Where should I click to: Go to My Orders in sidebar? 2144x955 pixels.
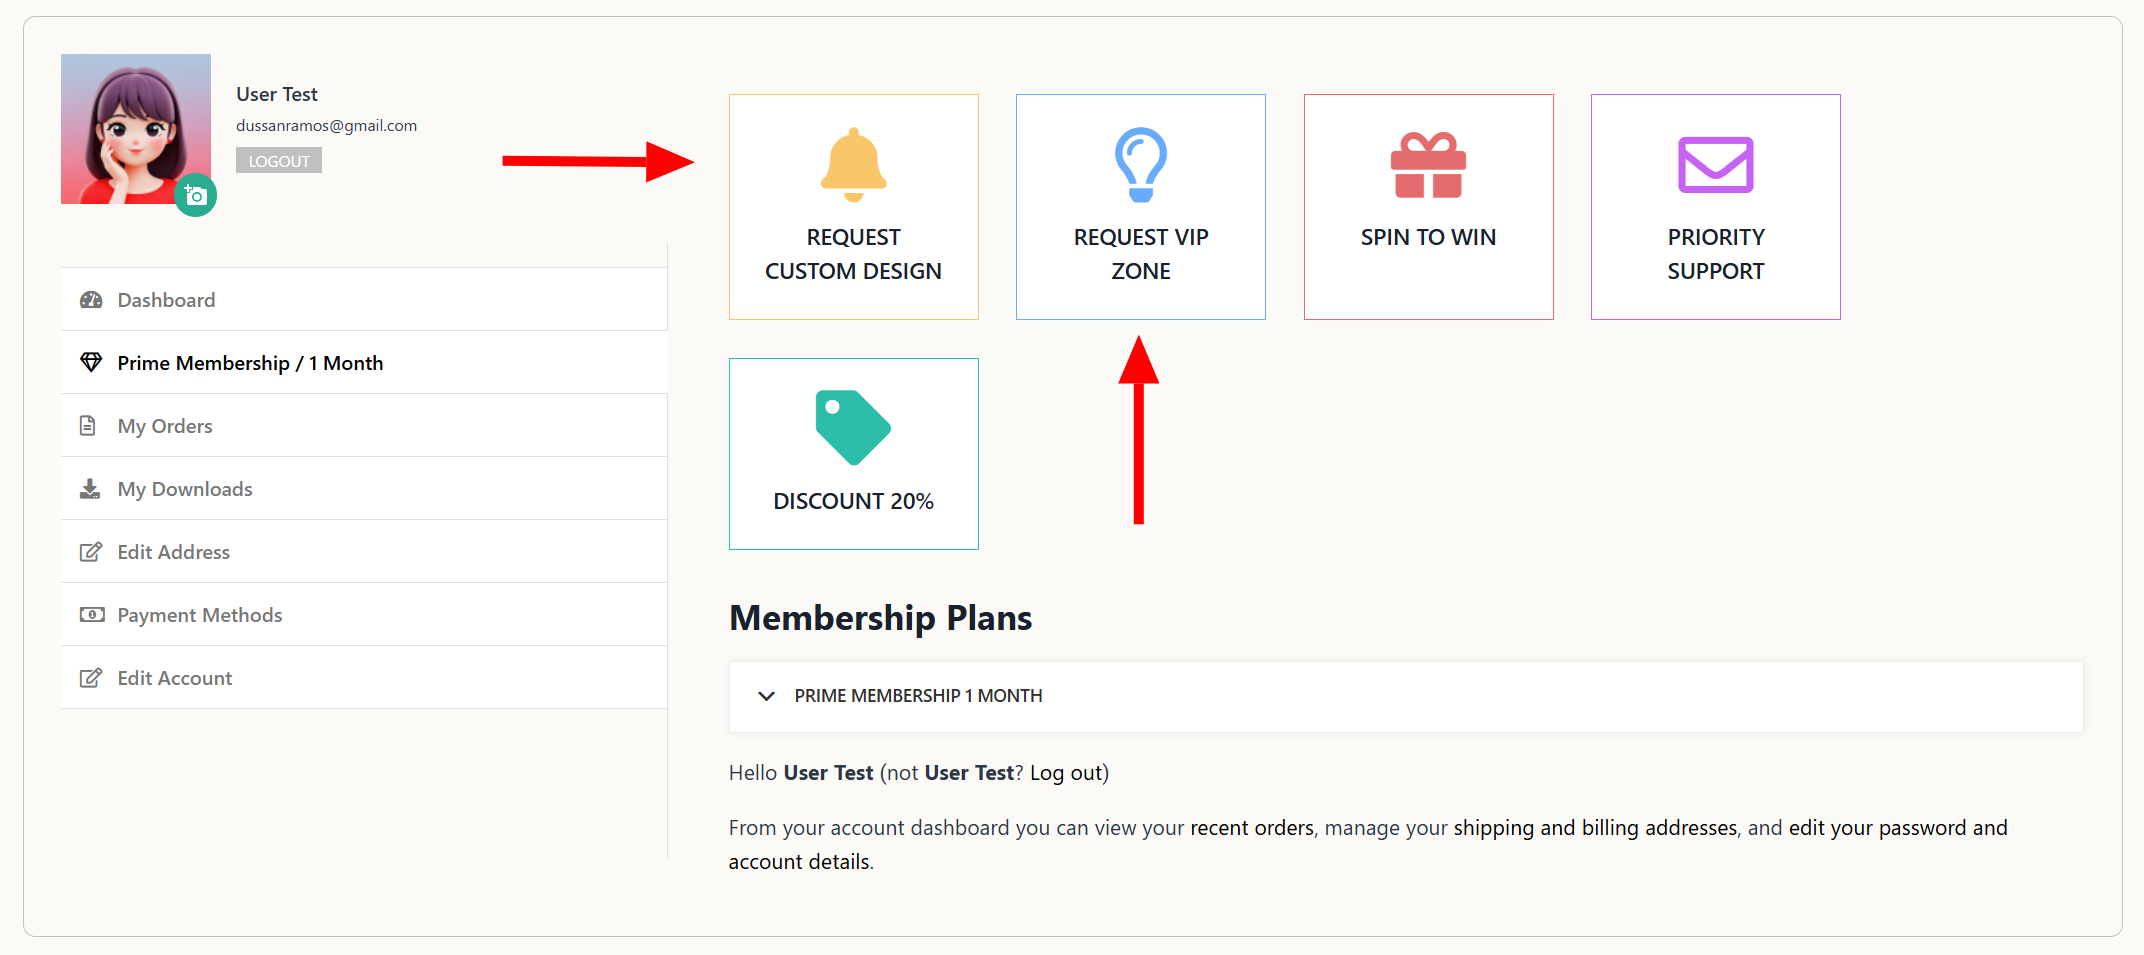click(165, 426)
